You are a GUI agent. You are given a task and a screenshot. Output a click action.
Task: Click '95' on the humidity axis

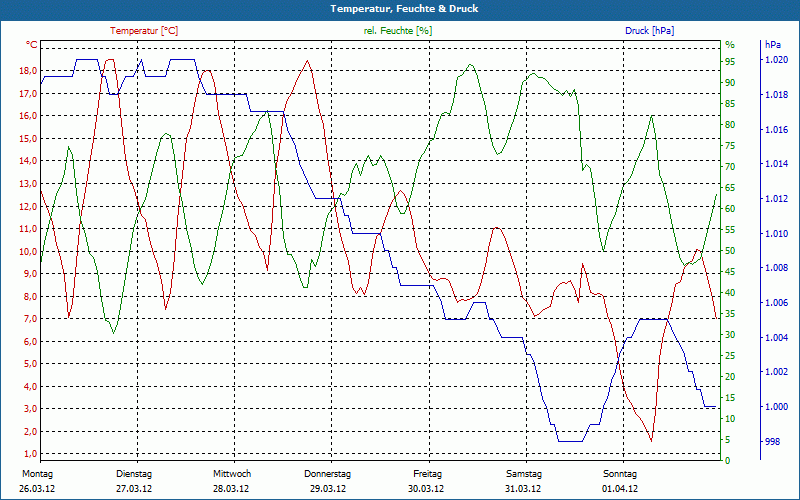point(730,61)
